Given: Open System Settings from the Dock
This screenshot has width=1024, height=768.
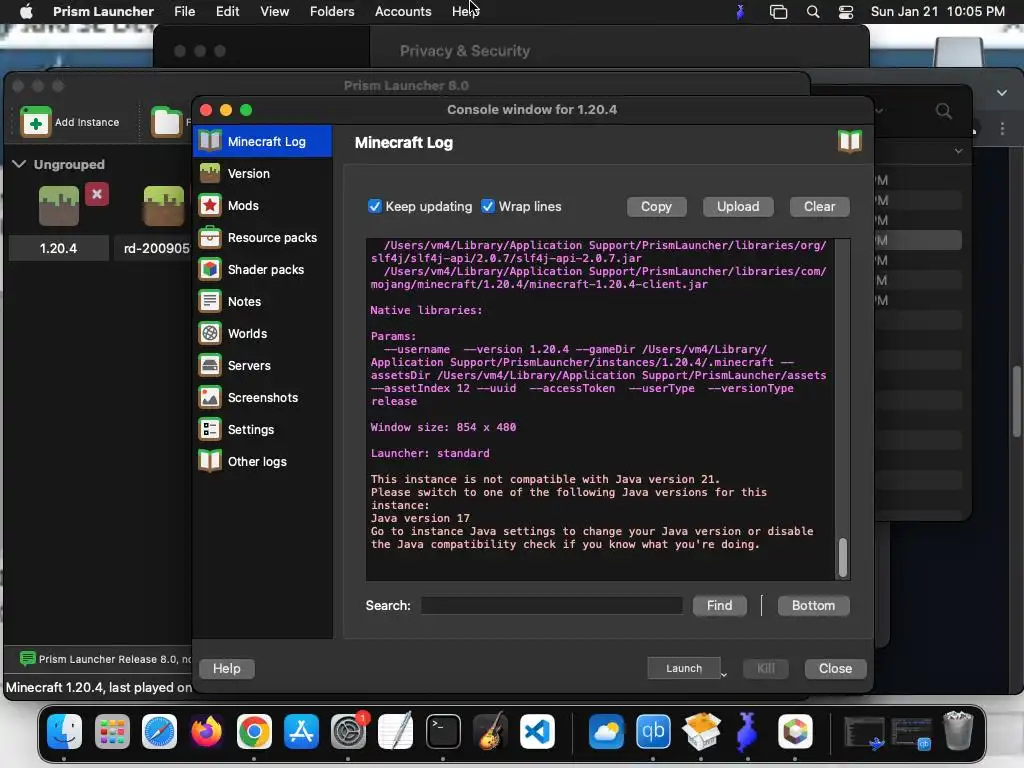Looking at the screenshot, I should pos(349,731).
